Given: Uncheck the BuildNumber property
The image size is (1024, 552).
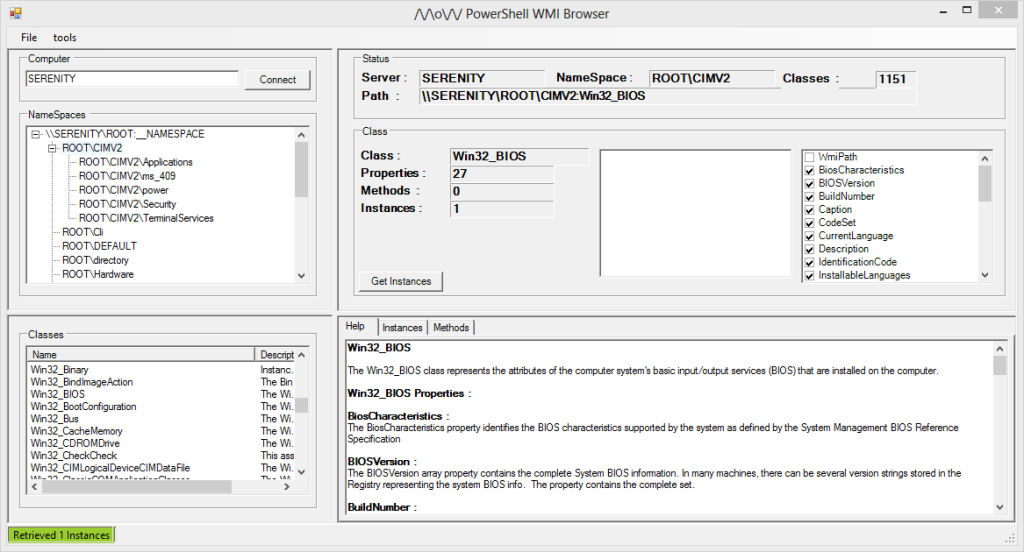Looking at the screenshot, I should point(810,197).
